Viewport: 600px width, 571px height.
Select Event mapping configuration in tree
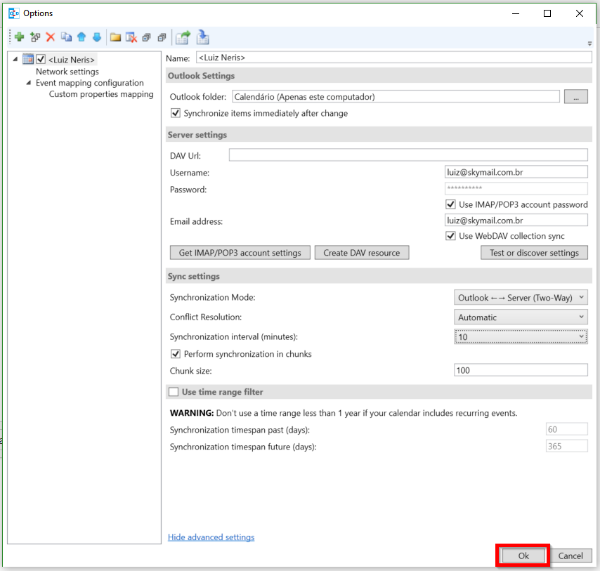pyautogui.click(x=90, y=83)
